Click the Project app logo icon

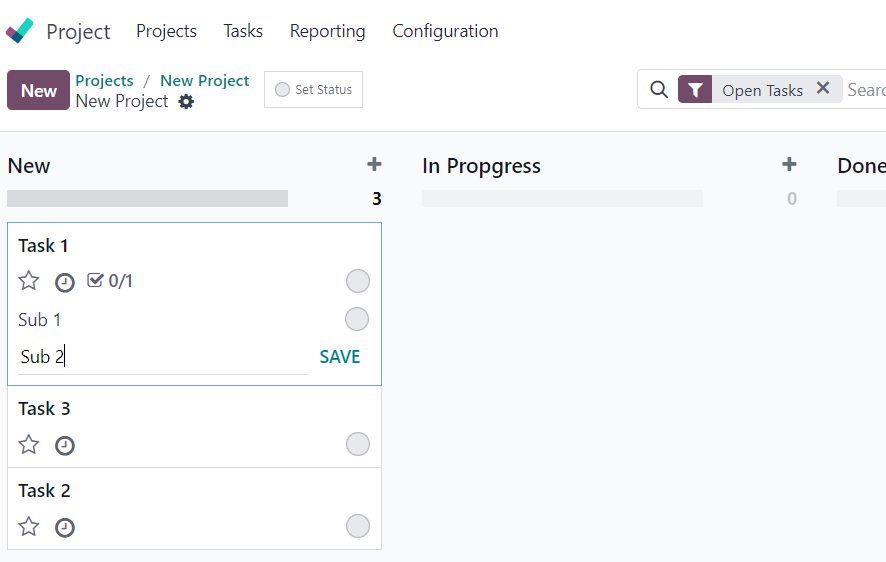coord(20,31)
